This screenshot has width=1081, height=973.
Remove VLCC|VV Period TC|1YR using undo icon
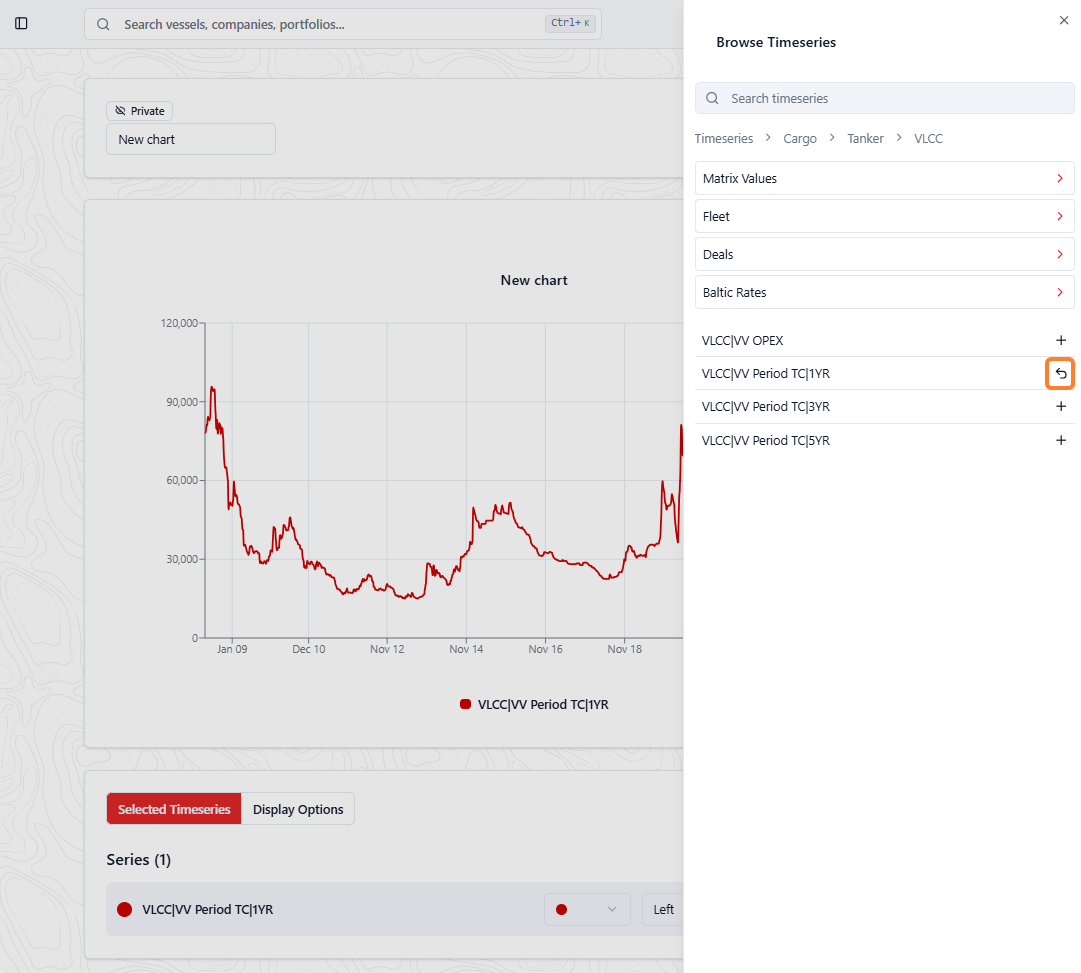coord(1060,374)
